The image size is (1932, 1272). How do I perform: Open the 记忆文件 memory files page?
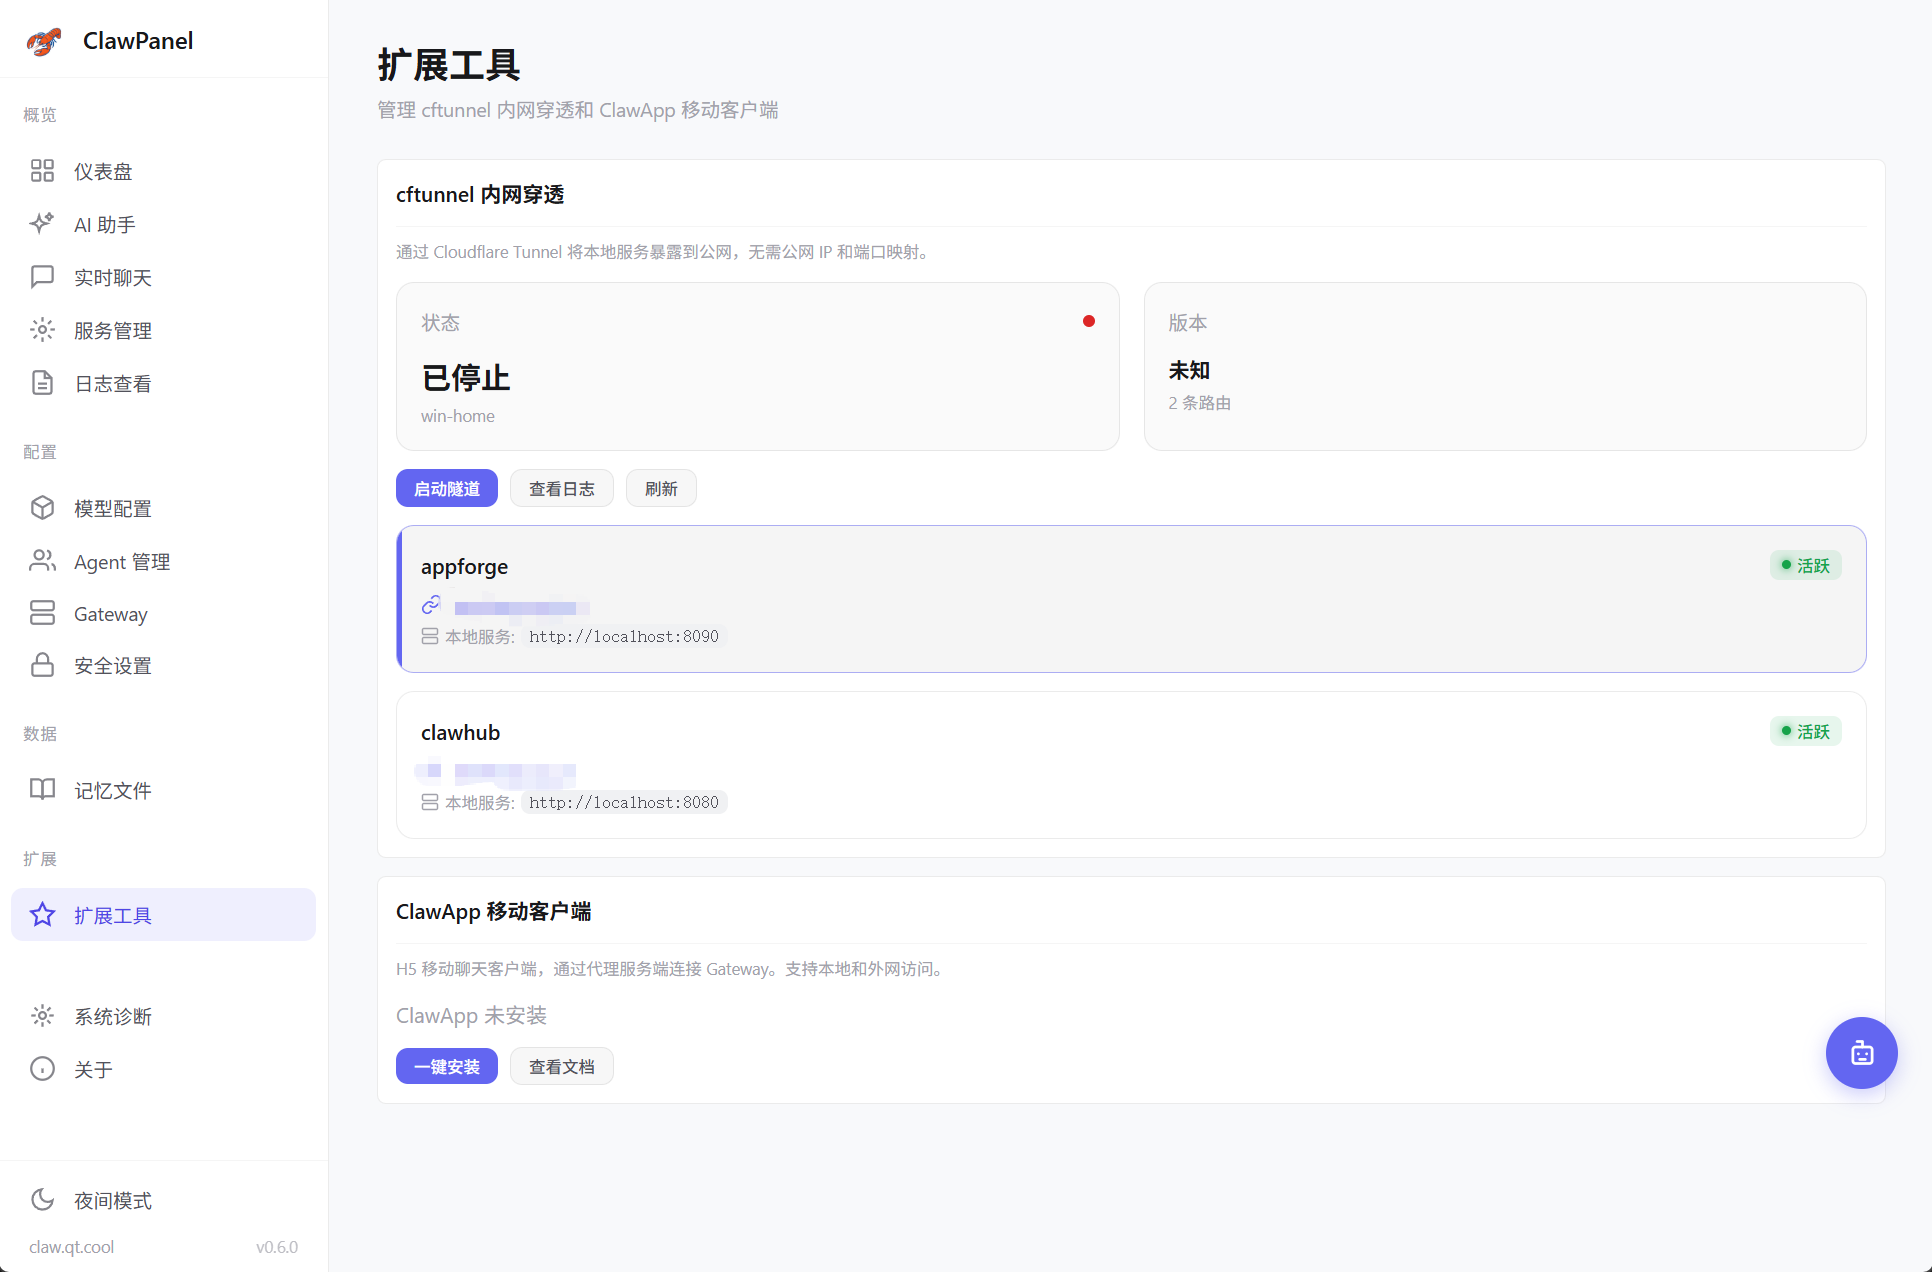tap(111, 790)
